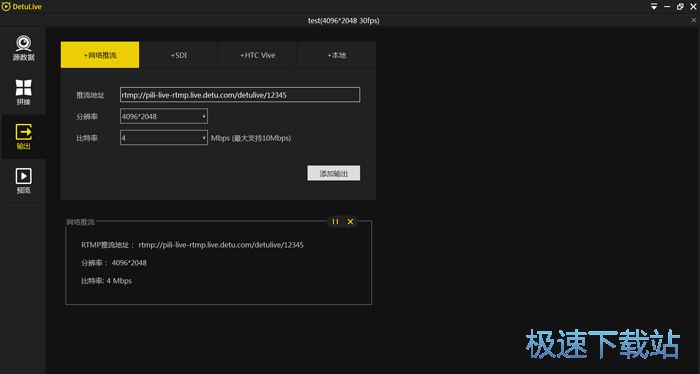The height and width of the screenshot is (374, 700).
Task: Open the 拼接 stitching panel
Action: coord(23,92)
